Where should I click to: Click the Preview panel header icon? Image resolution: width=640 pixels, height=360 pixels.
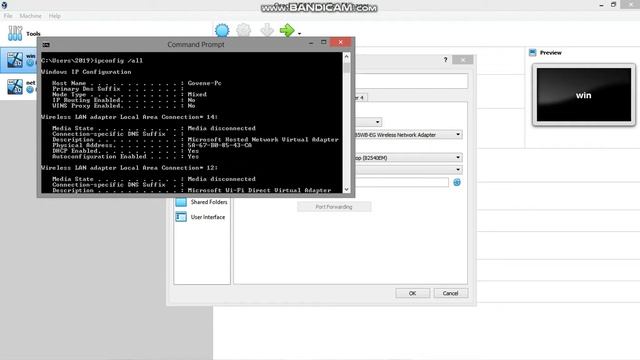[533, 53]
